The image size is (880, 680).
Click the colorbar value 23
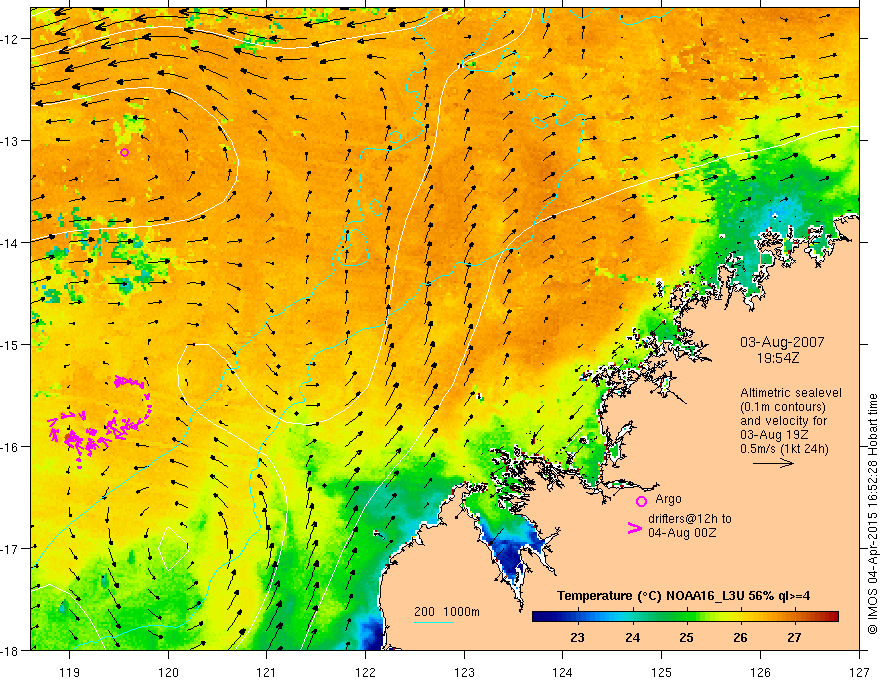tap(577, 638)
